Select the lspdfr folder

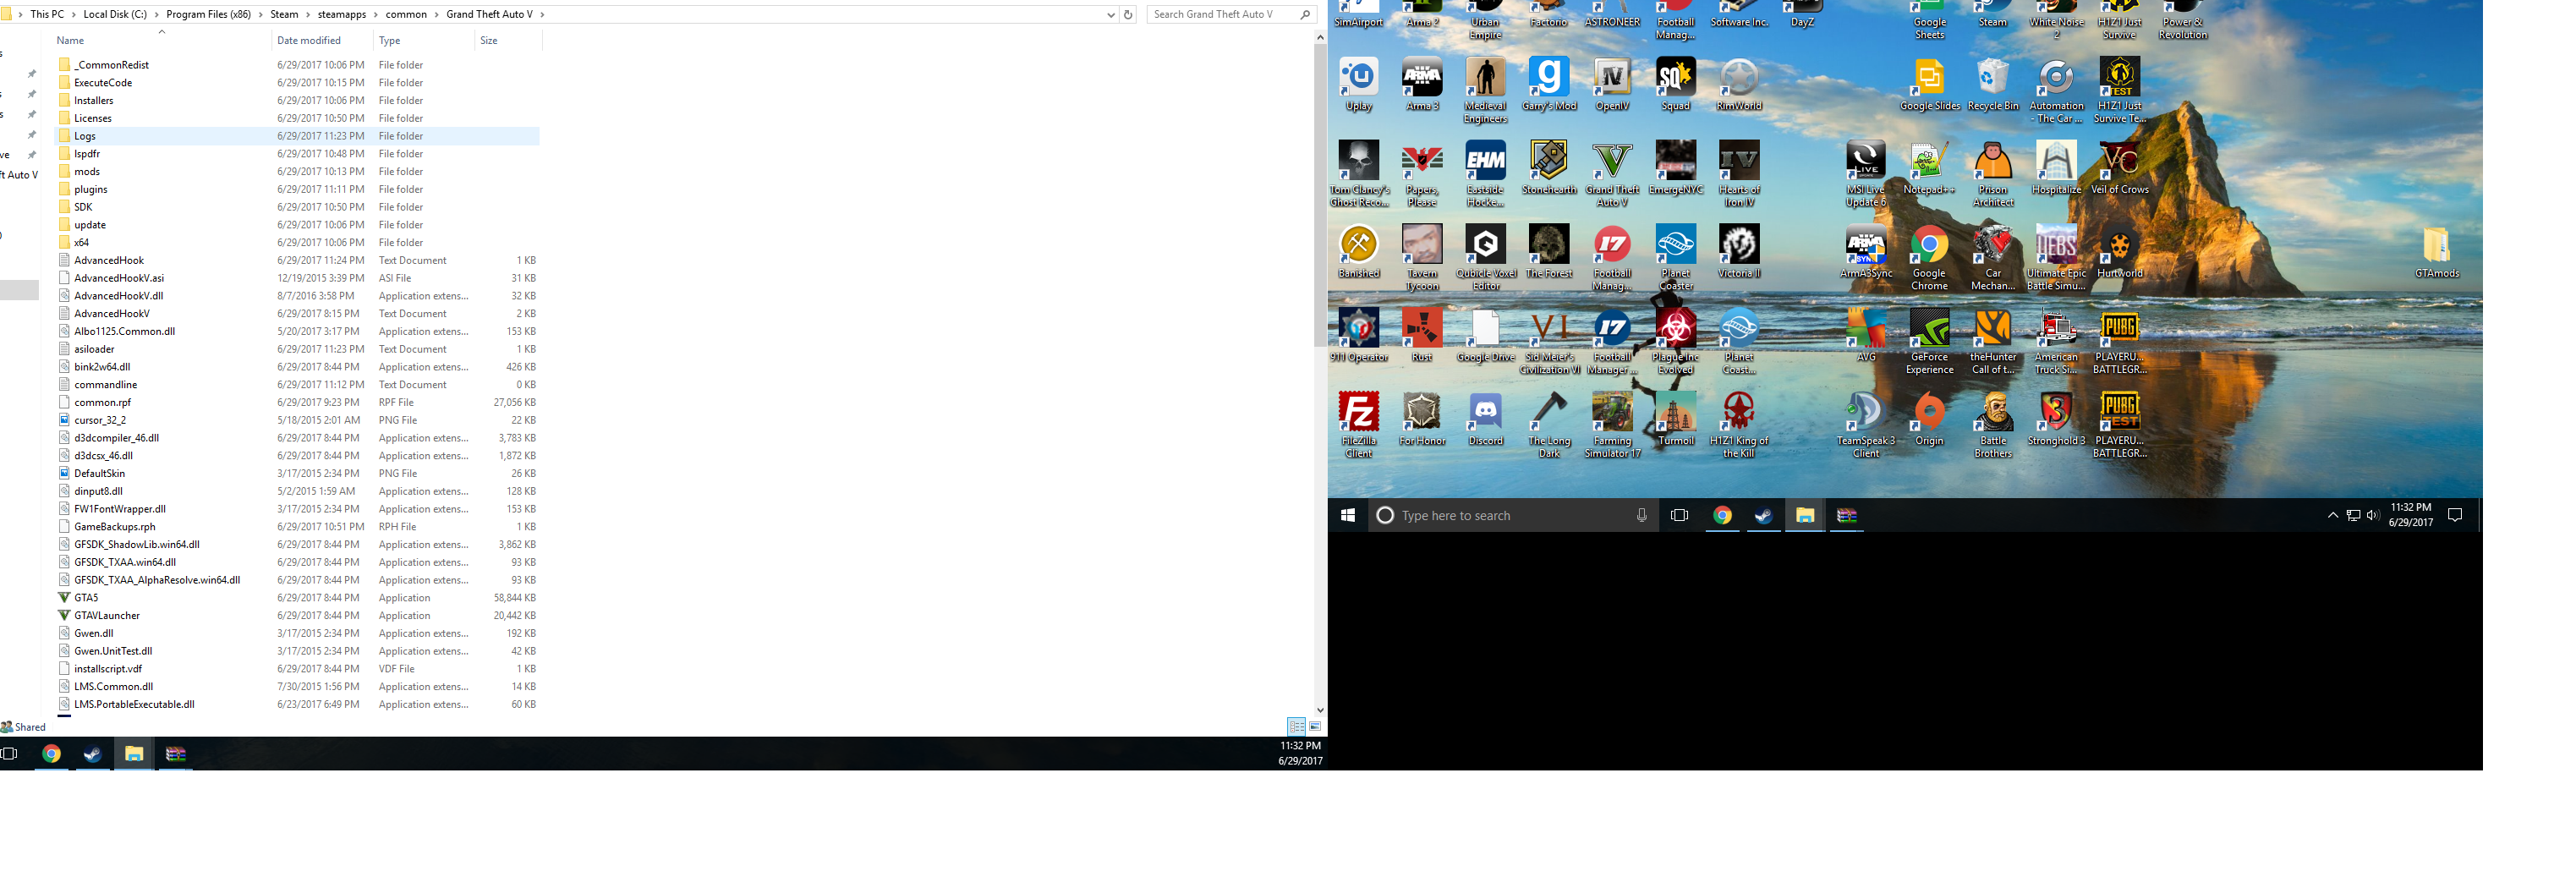[x=297, y=153]
